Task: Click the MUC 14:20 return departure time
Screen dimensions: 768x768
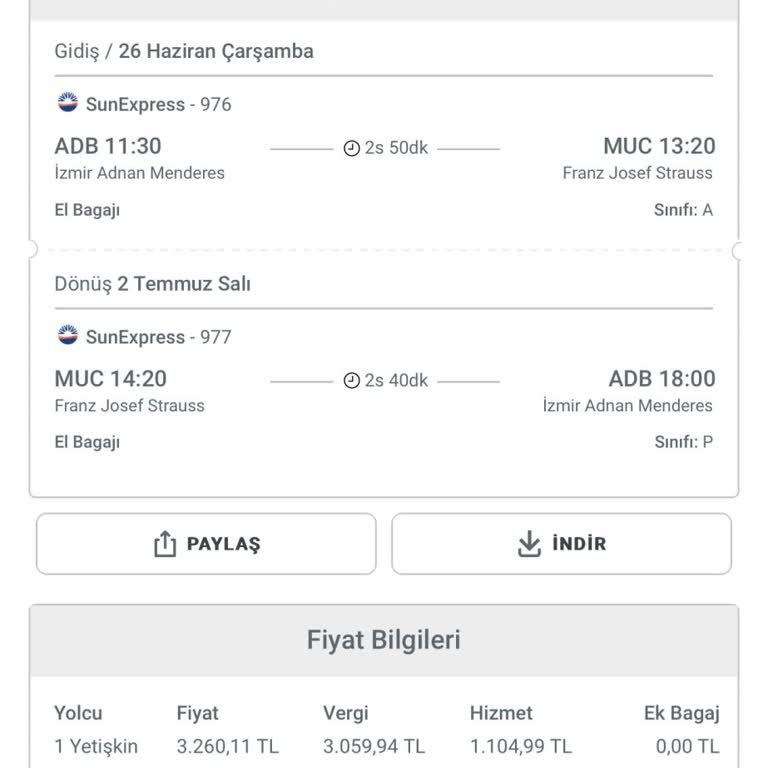Action: click(x=111, y=379)
